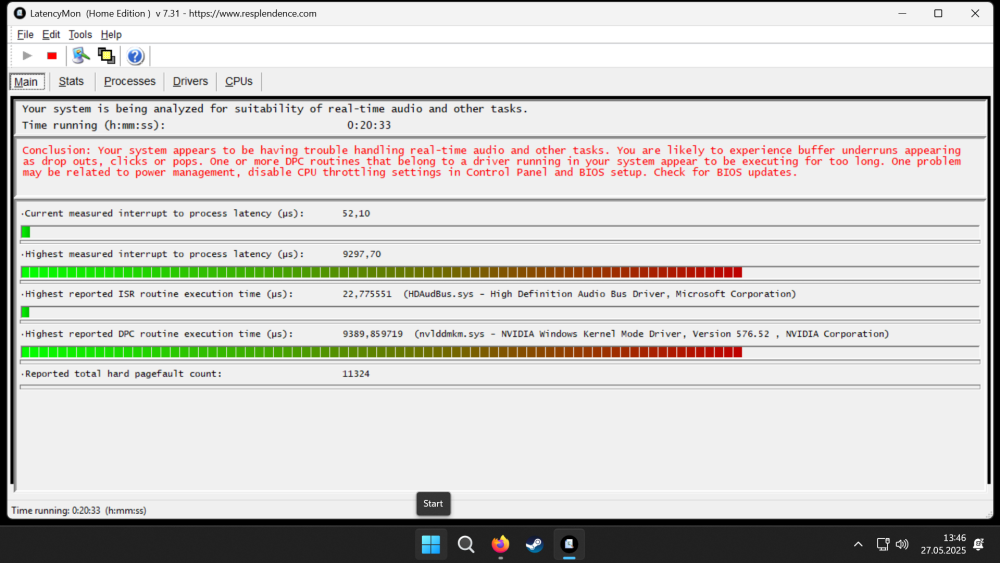This screenshot has width=1000, height=563.
Task: Launch Steam from the taskbar
Action: pos(534,545)
